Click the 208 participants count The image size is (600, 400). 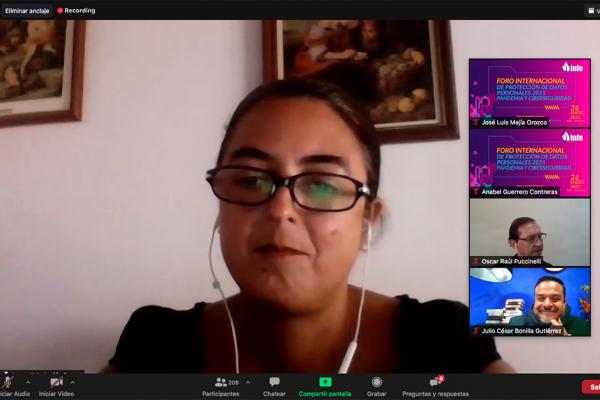click(x=233, y=382)
